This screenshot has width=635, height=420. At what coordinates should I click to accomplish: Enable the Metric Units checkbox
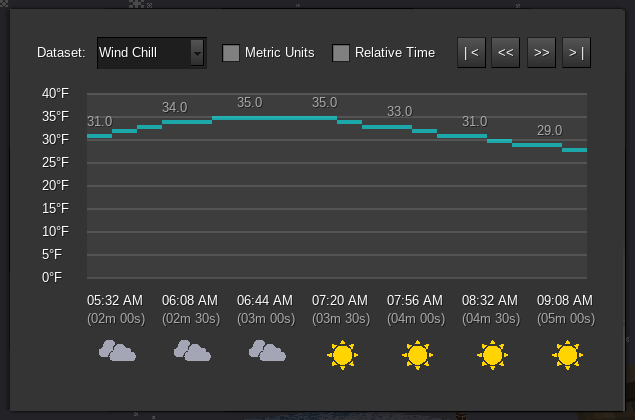(231, 53)
